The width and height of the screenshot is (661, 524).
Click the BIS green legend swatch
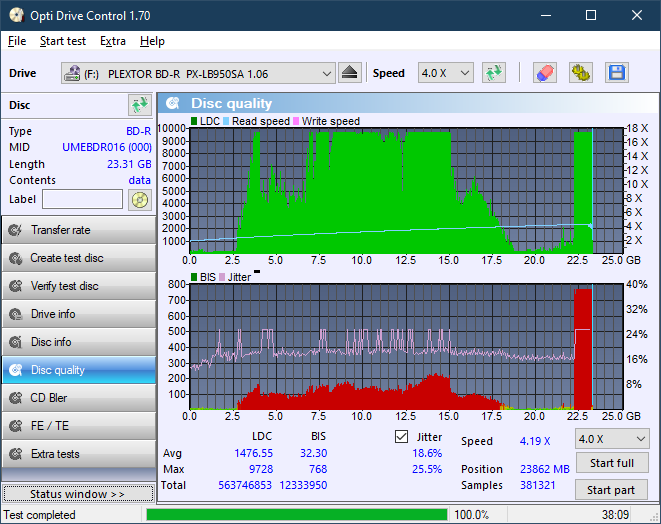[194, 277]
